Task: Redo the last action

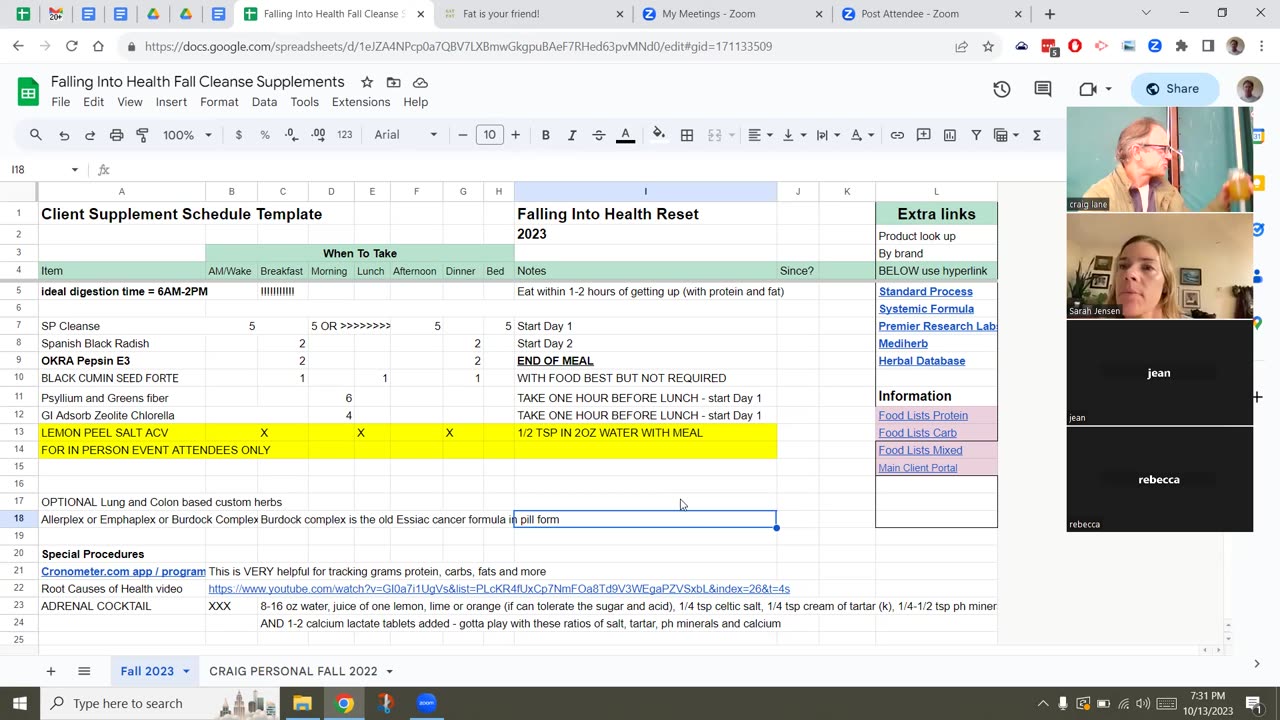Action: (x=90, y=135)
